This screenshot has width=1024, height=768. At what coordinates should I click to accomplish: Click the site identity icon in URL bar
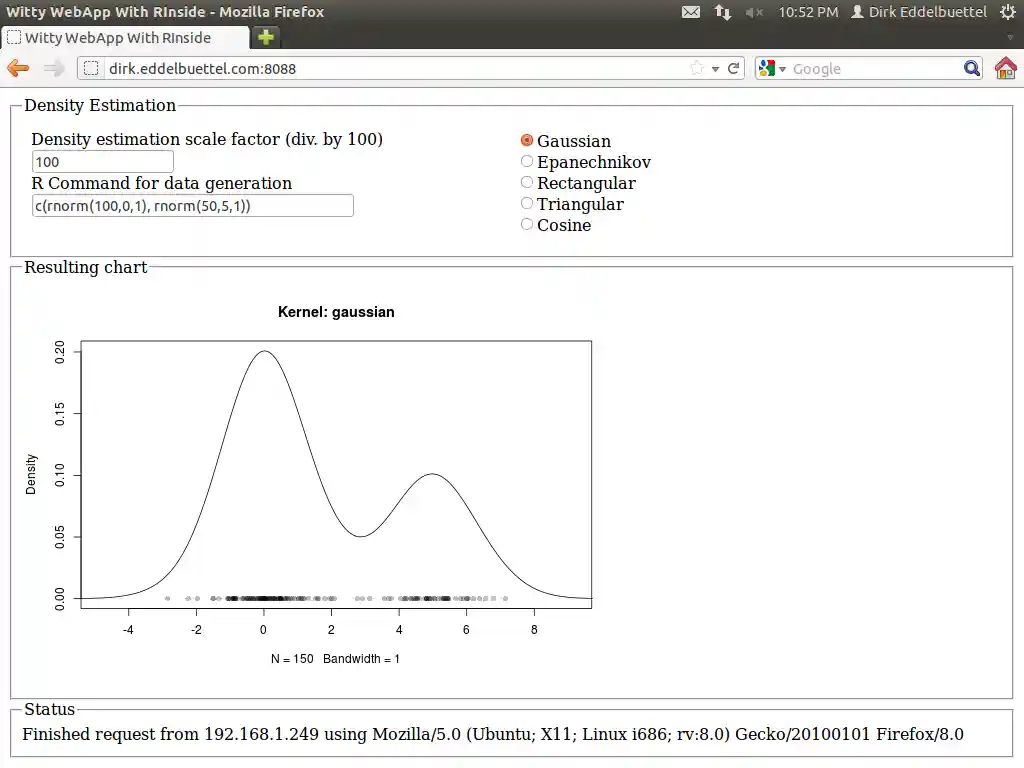91,69
